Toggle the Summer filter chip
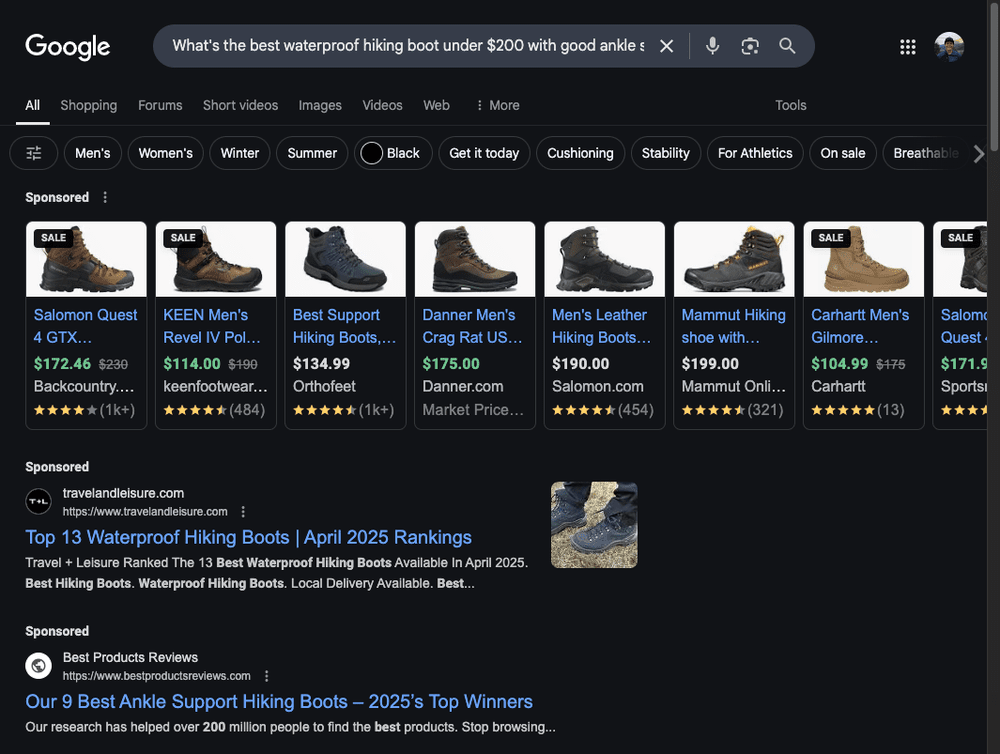This screenshot has height=754, width=1000. 312,153
